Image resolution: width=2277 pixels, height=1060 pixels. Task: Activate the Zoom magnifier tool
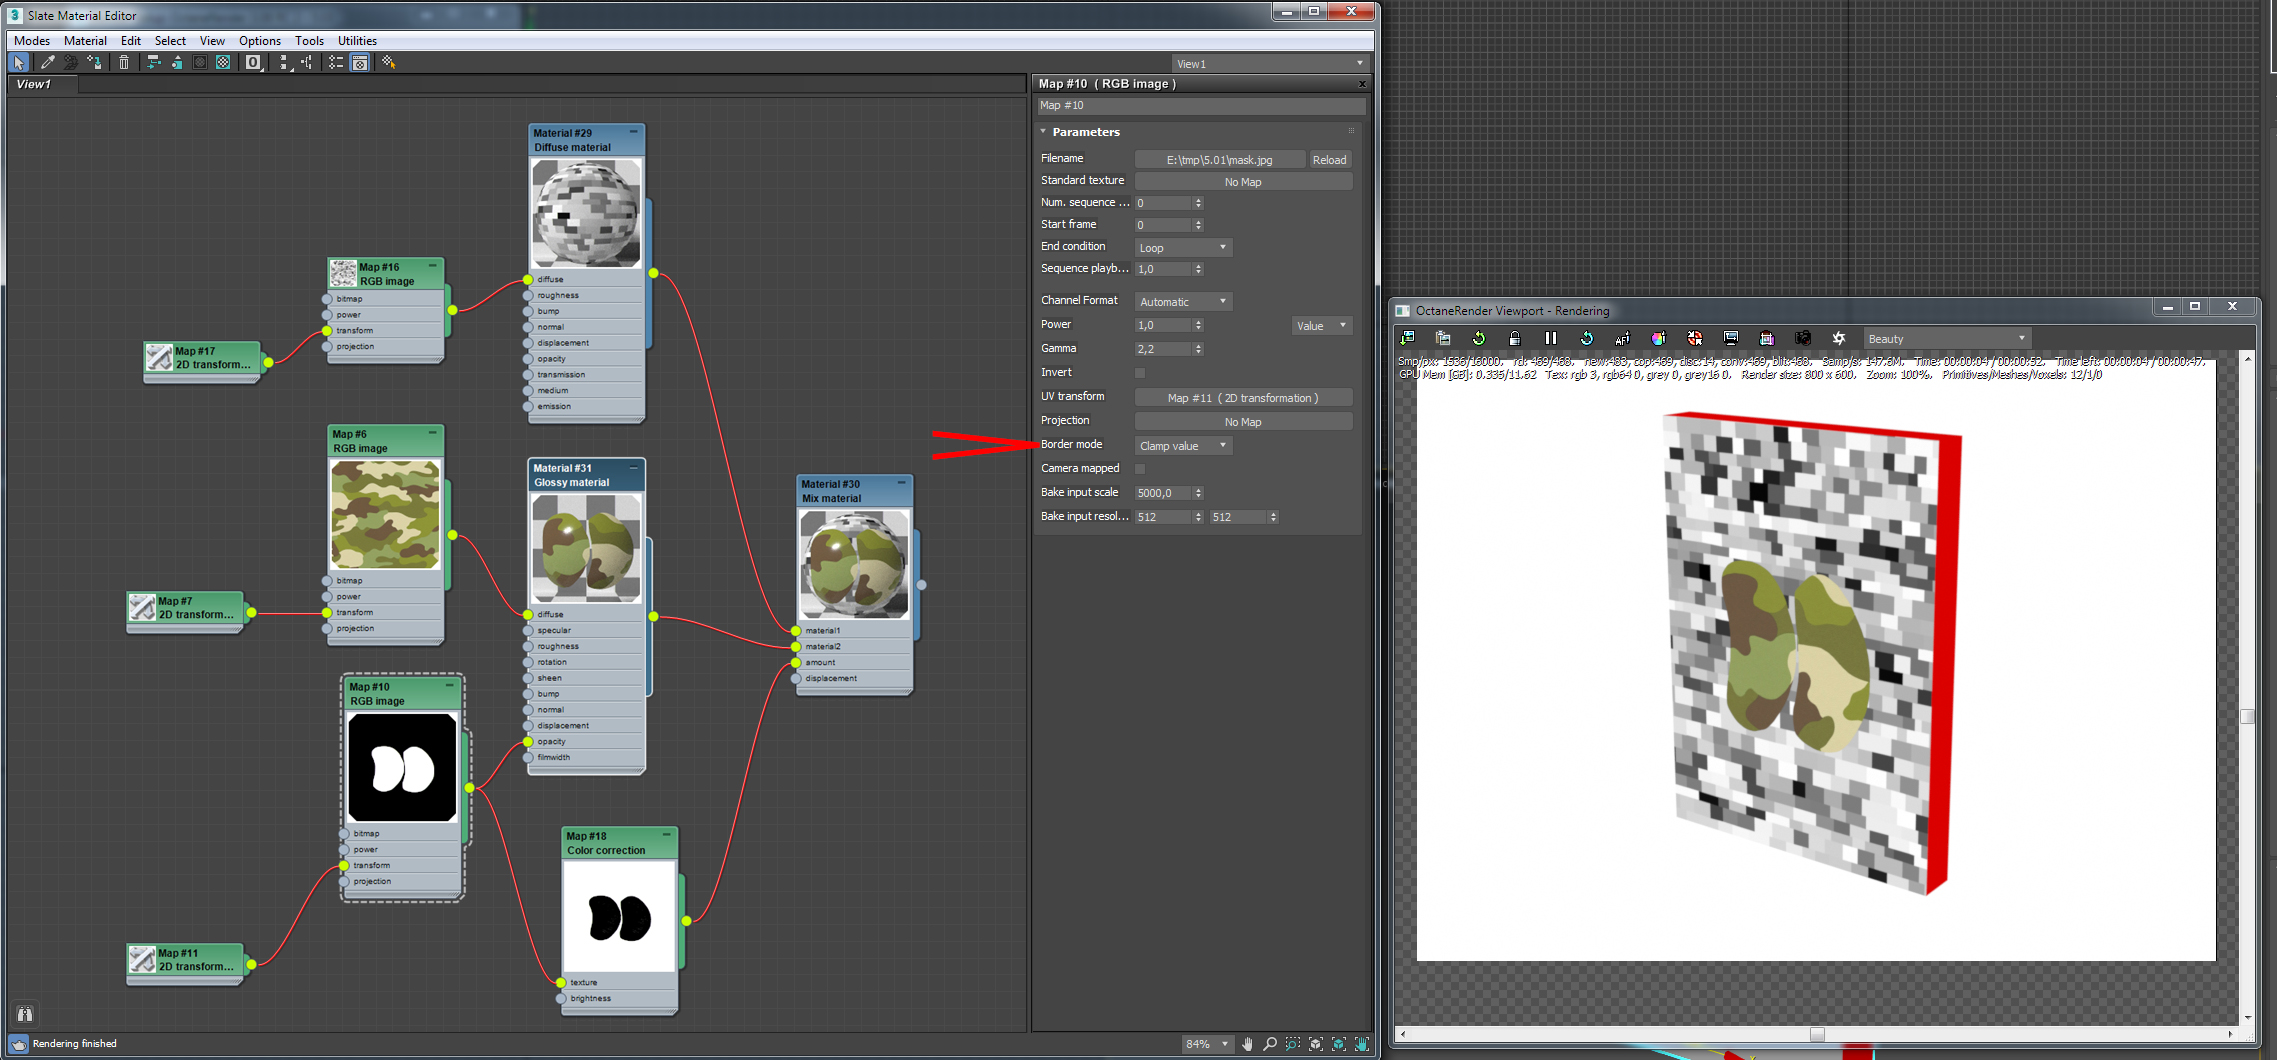[x=1270, y=1044]
